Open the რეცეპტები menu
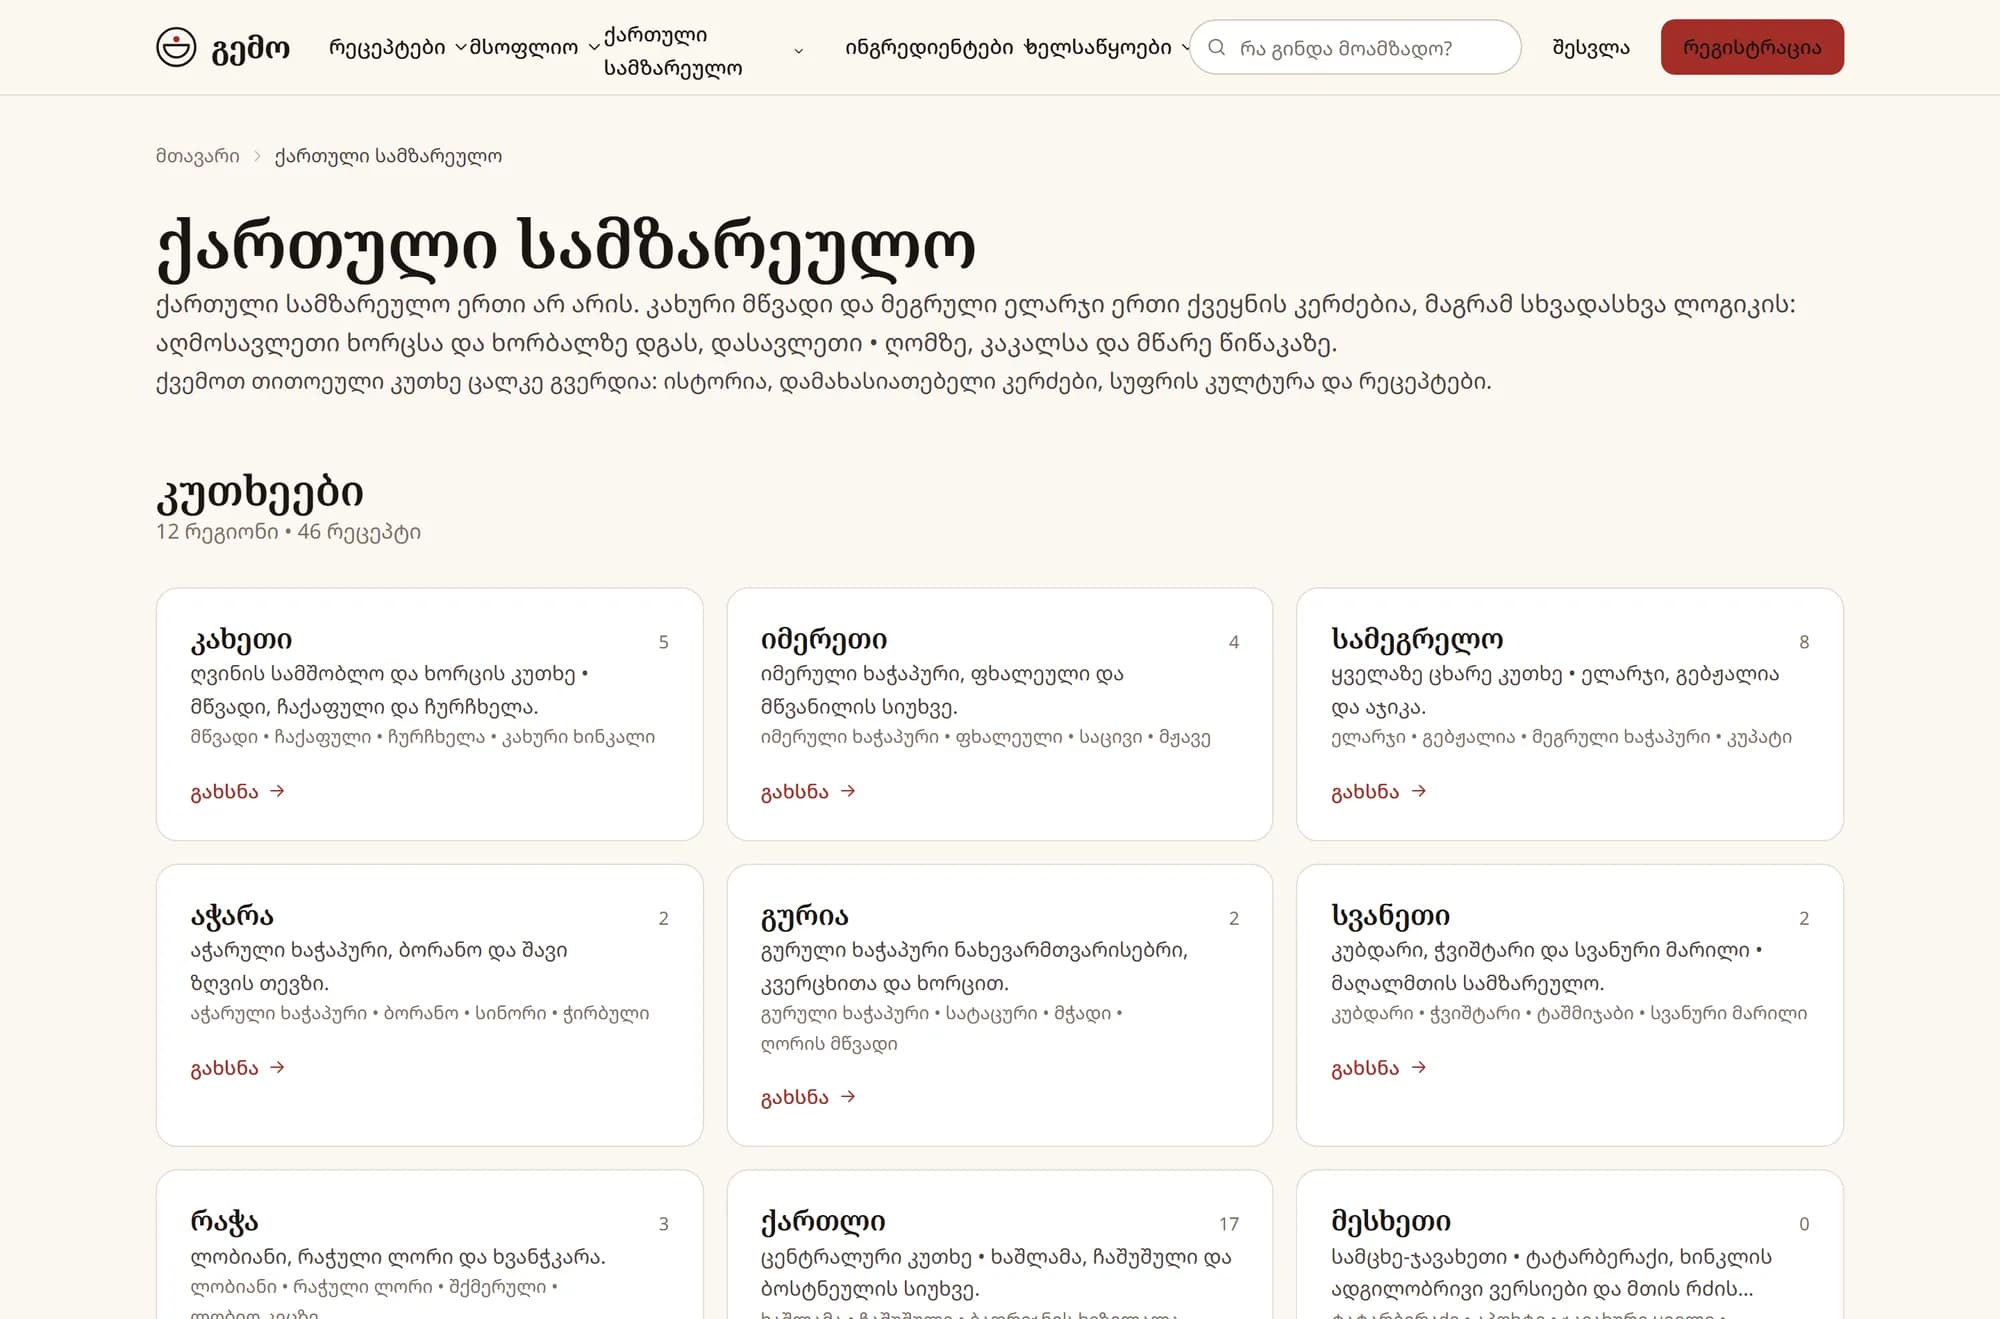Viewport: 2000px width, 1319px height. tap(387, 47)
